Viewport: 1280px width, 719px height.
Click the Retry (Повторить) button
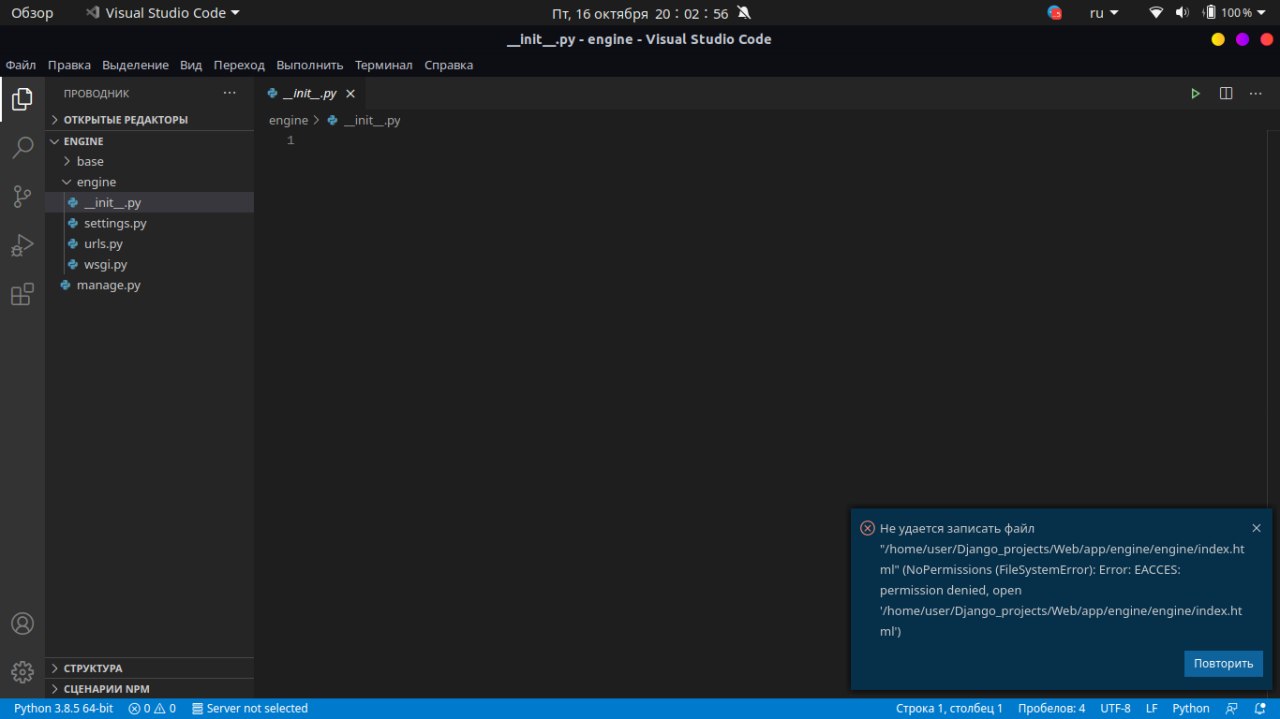(x=1223, y=663)
